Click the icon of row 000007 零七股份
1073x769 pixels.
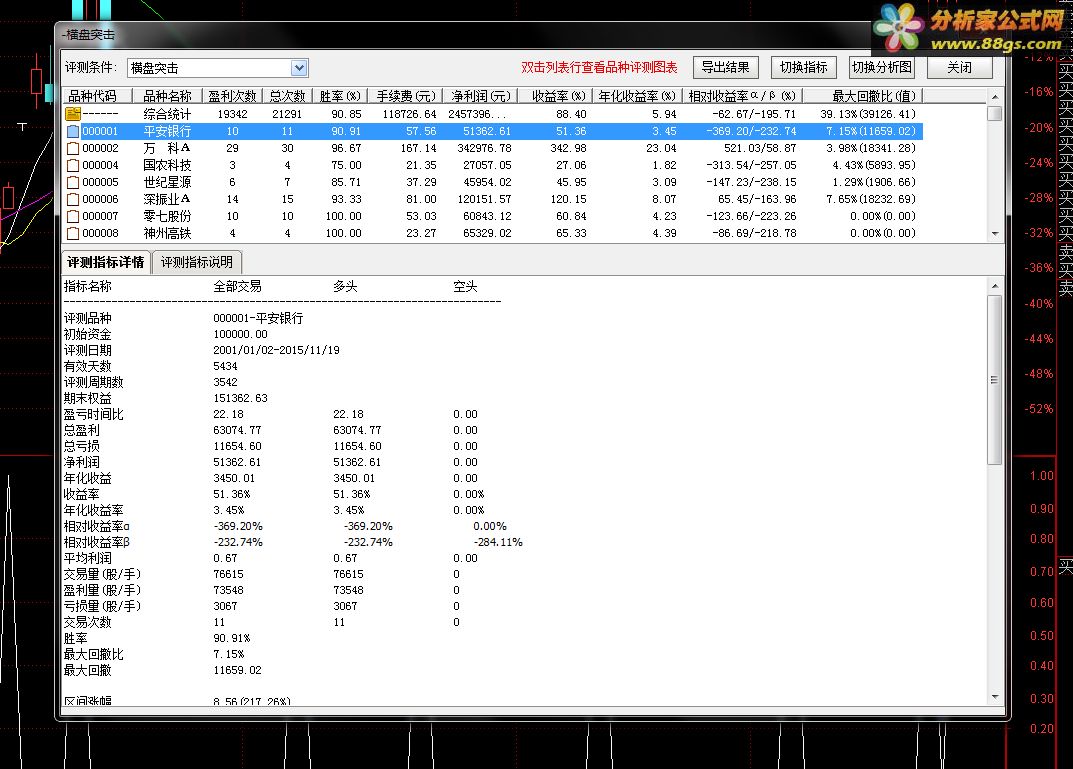[73, 216]
